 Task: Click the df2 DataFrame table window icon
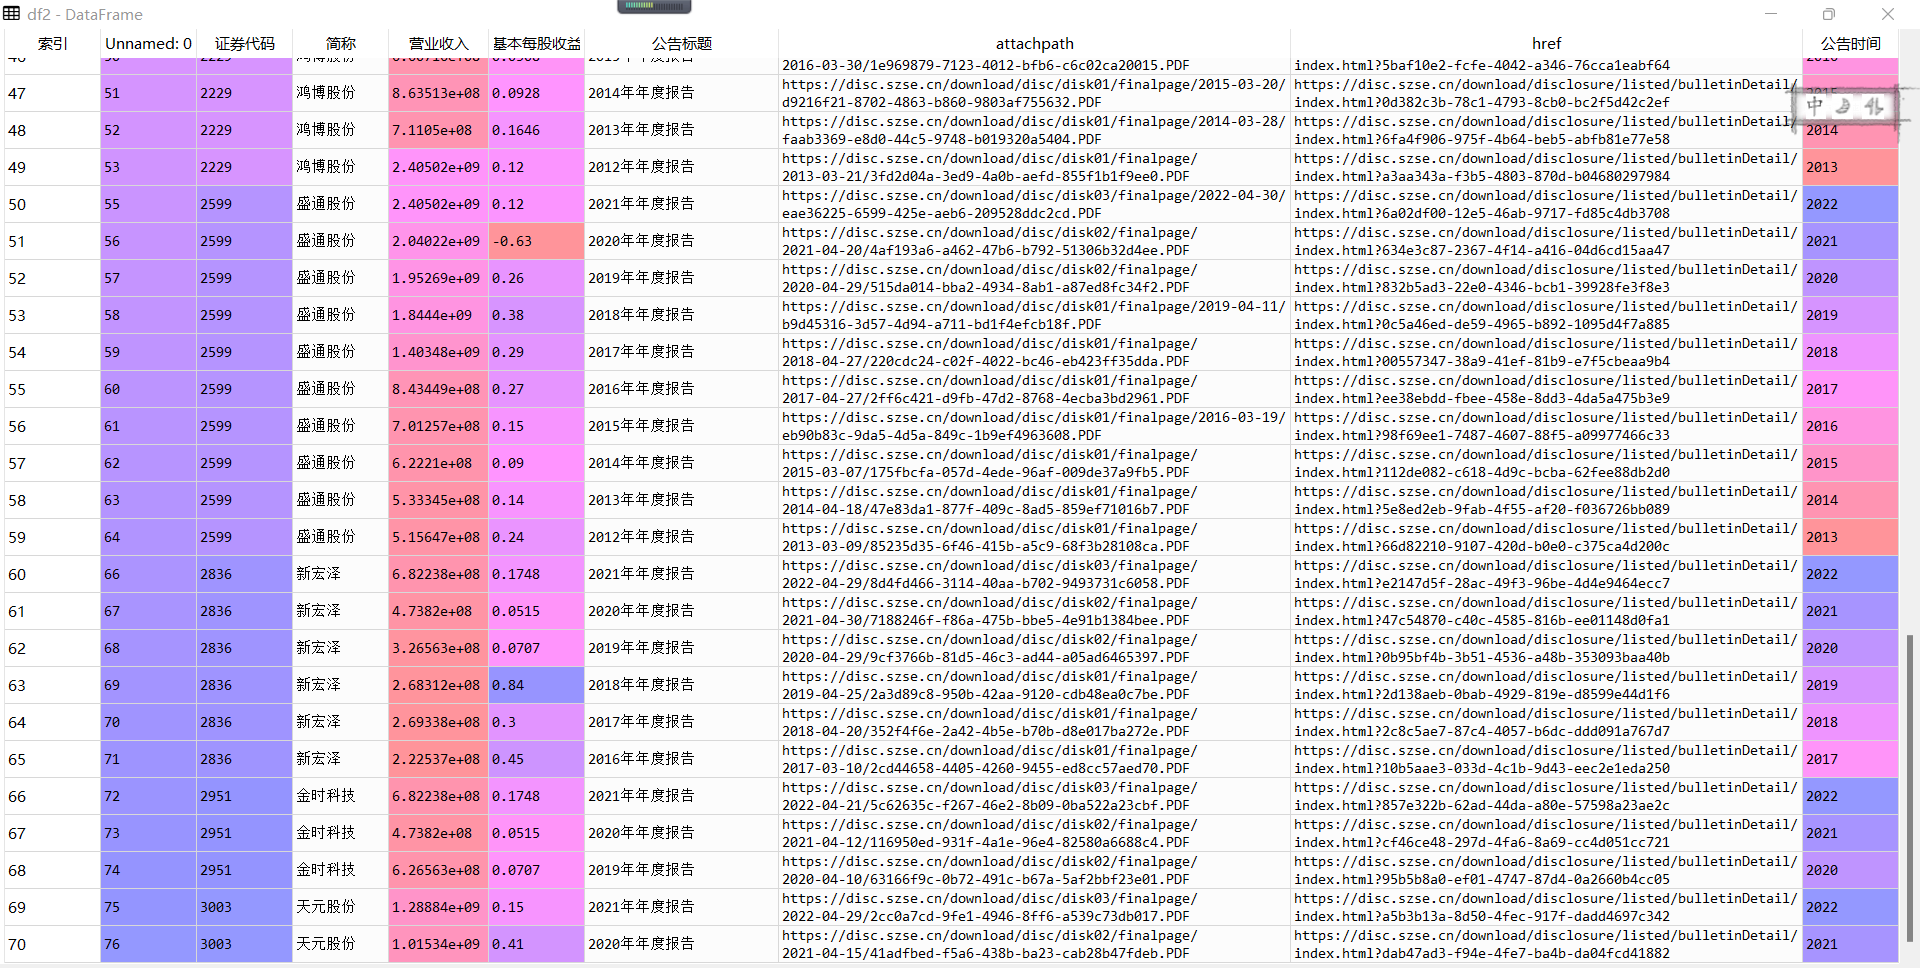[x=12, y=14]
